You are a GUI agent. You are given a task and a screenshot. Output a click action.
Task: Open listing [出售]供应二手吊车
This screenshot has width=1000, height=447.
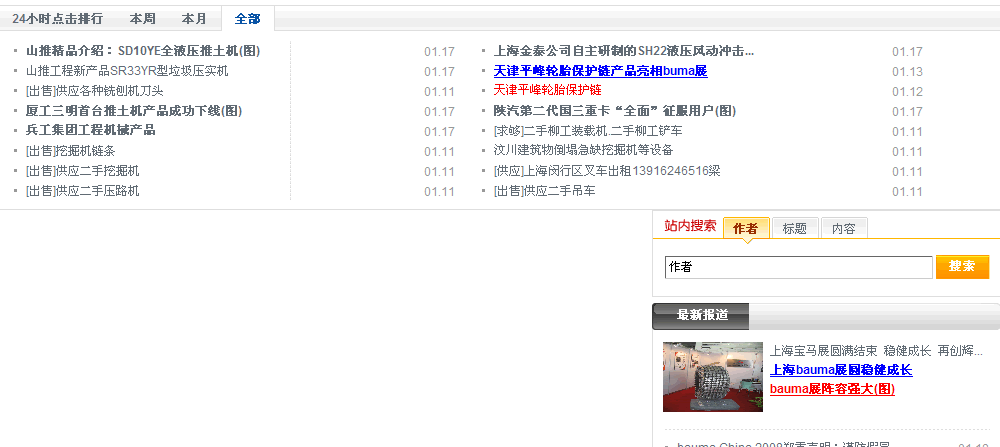tap(545, 191)
